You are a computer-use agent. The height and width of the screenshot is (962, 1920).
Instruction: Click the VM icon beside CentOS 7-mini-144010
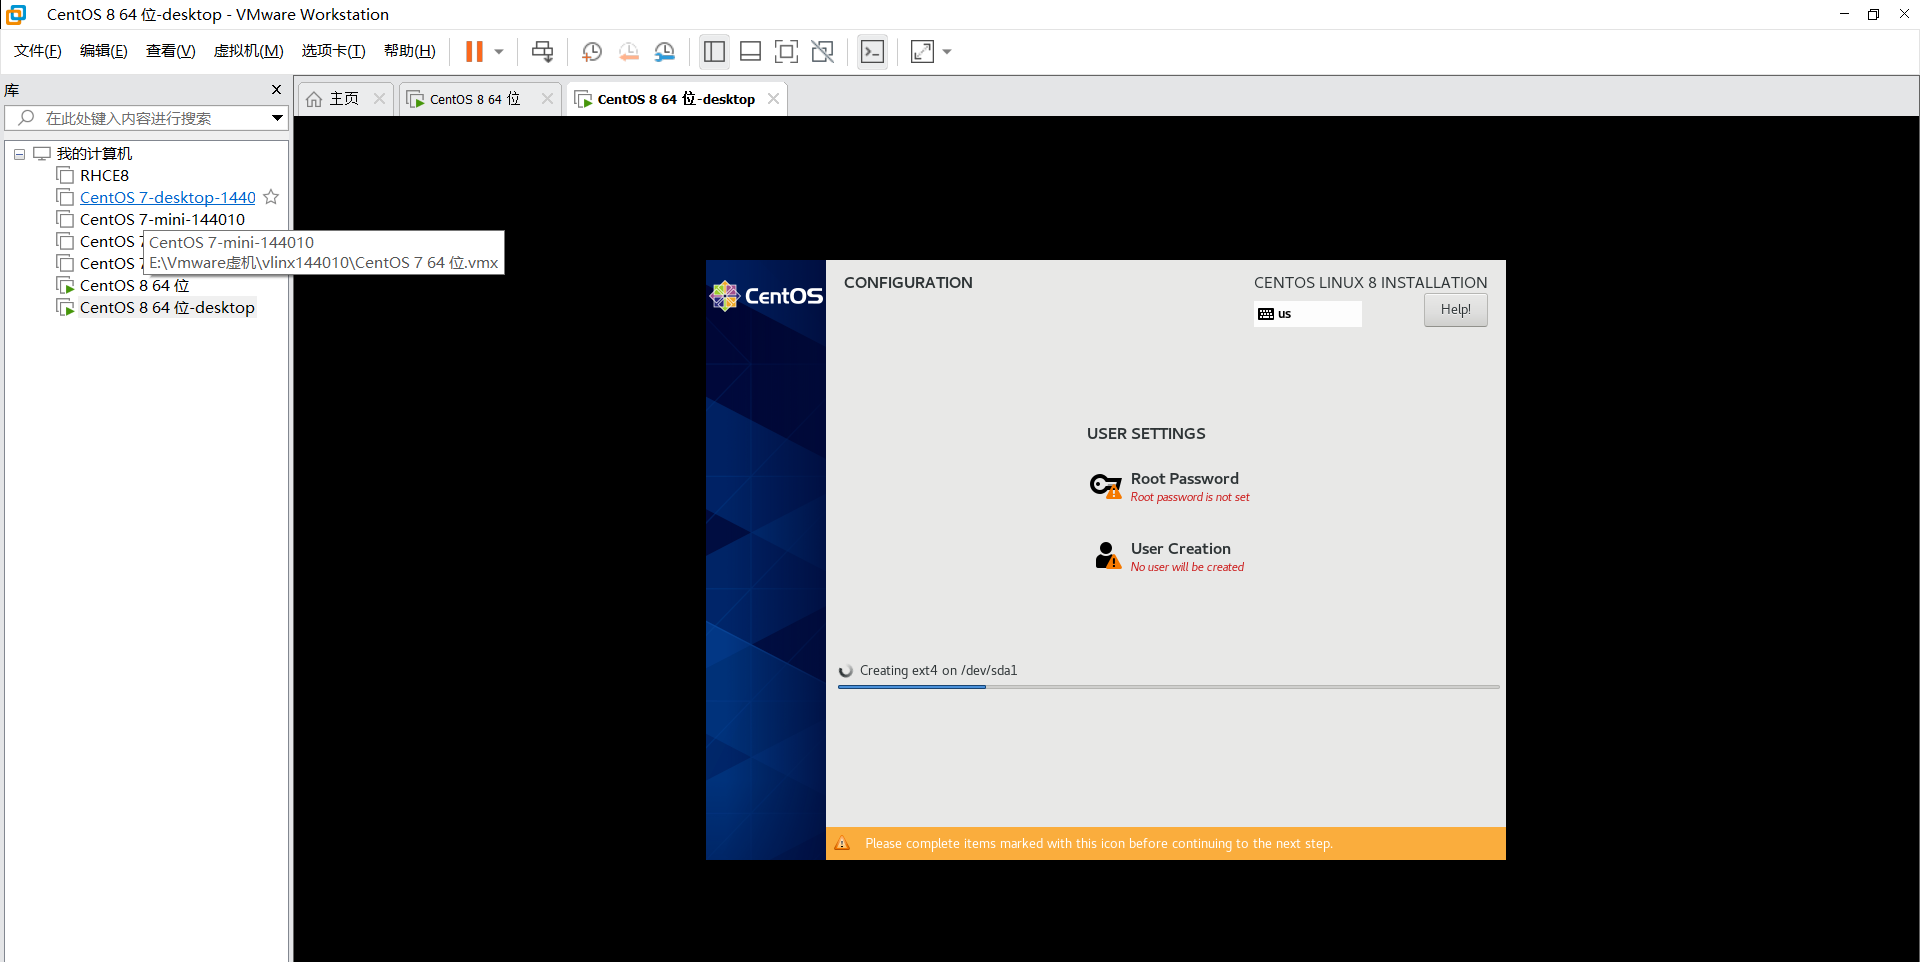(x=66, y=220)
